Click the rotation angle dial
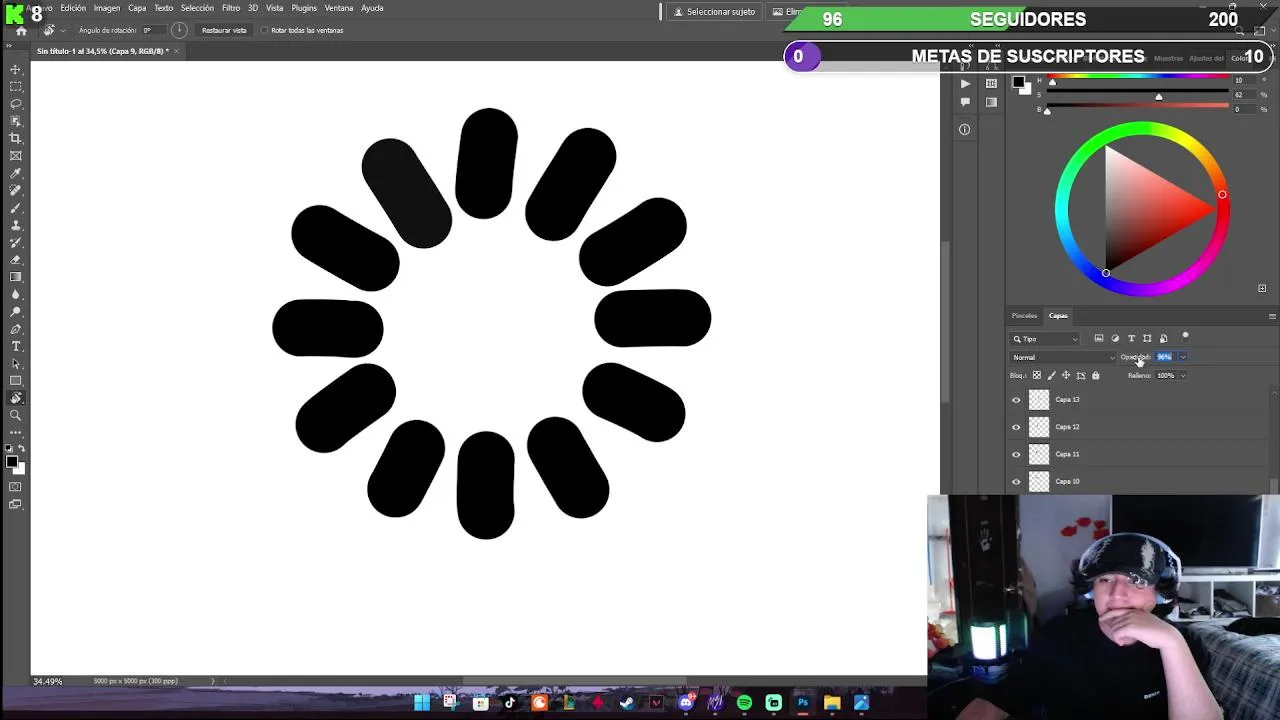1280x720 pixels. pos(179,30)
